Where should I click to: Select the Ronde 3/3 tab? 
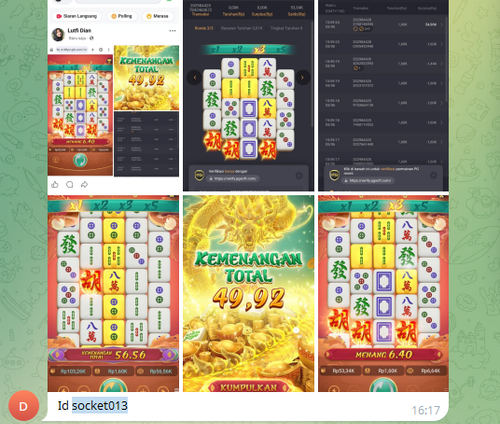(204, 28)
